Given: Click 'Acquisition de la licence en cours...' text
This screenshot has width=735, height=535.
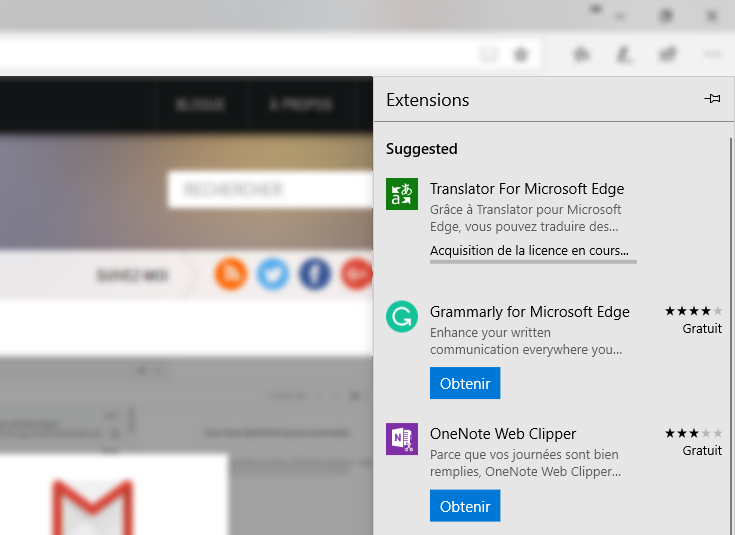Looking at the screenshot, I should 529,250.
